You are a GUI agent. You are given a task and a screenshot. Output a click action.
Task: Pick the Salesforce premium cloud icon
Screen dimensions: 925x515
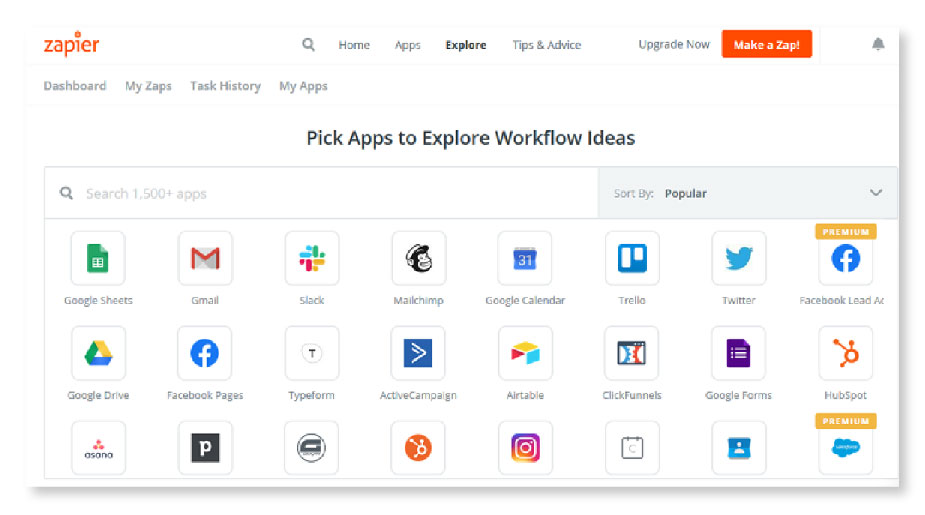pyautogui.click(x=845, y=448)
